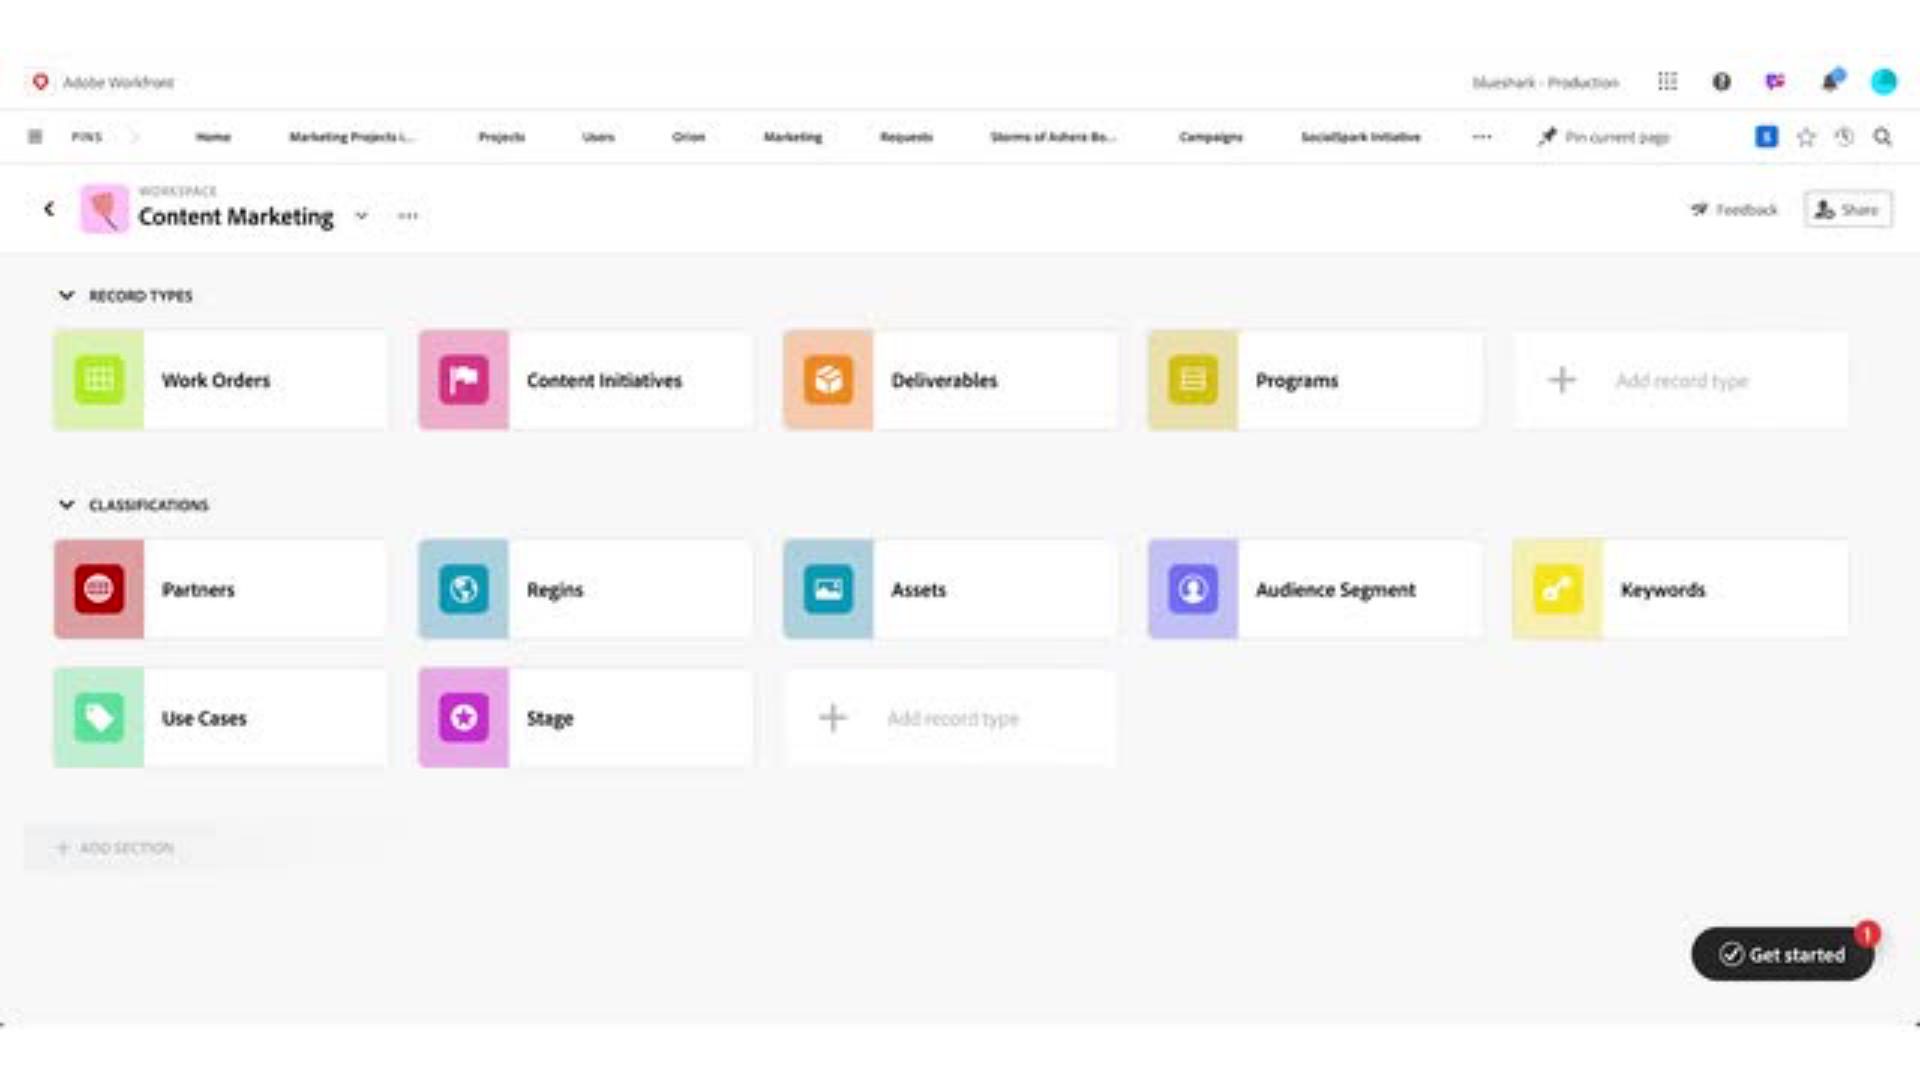Click the help question-mark icon
This screenshot has height=1080, width=1920.
pyautogui.click(x=1721, y=81)
